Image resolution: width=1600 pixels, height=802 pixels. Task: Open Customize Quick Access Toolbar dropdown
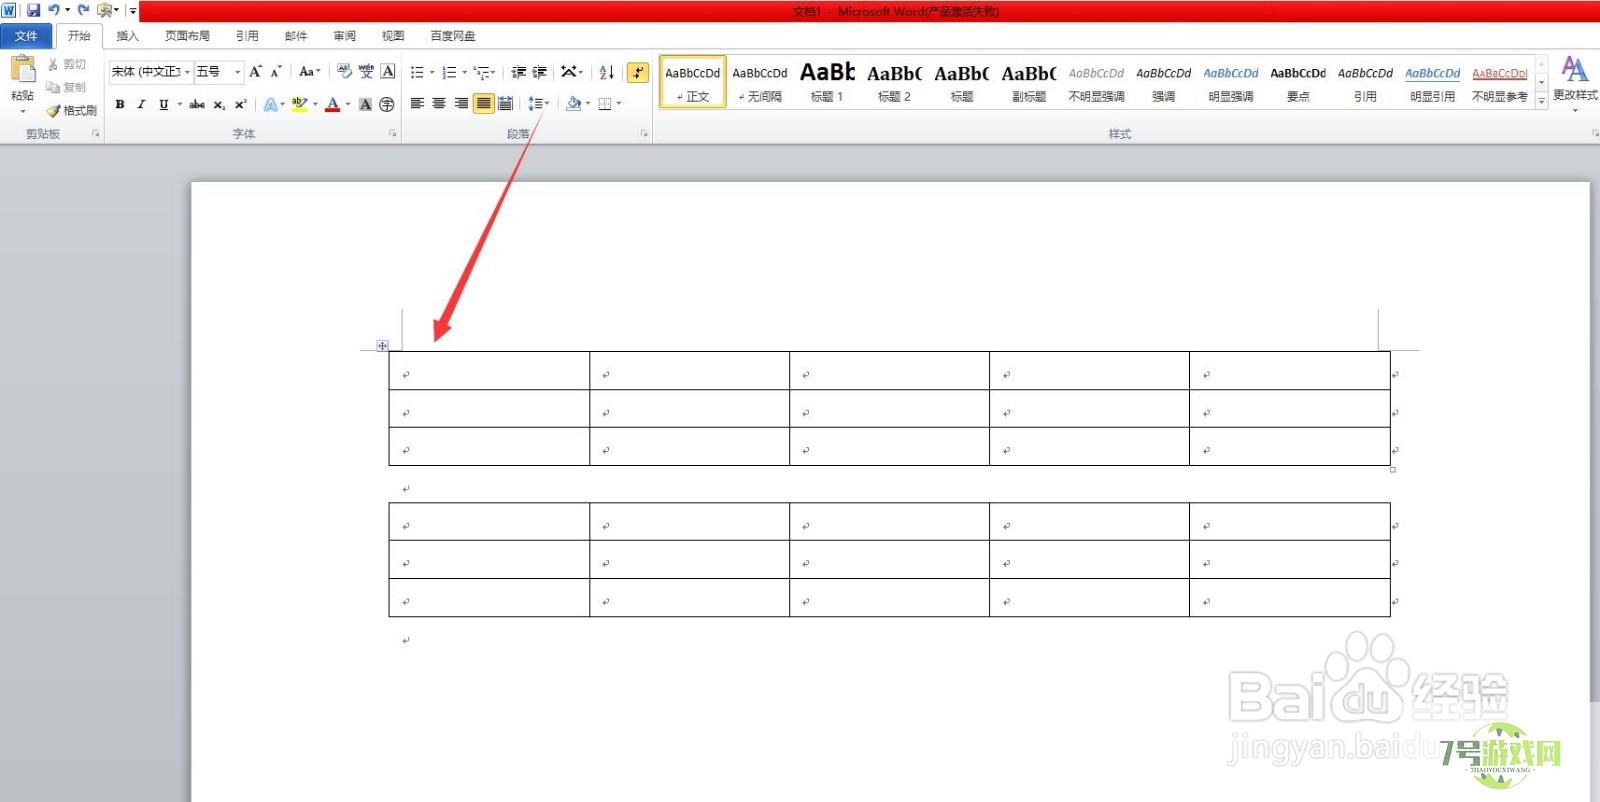(132, 10)
